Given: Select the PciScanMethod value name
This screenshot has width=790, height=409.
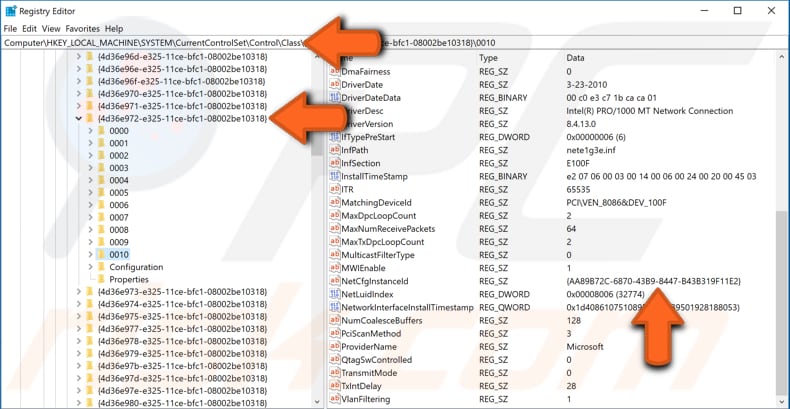Looking at the screenshot, I should (x=371, y=333).
